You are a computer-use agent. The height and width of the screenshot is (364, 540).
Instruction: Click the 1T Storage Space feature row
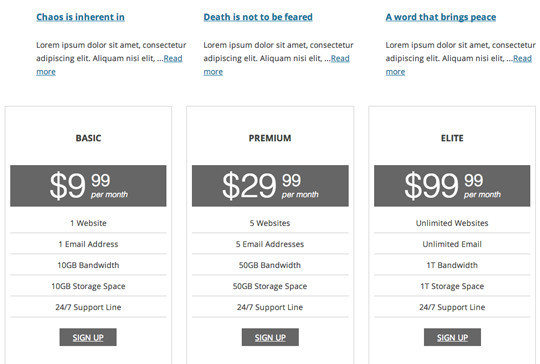(452, 286)
